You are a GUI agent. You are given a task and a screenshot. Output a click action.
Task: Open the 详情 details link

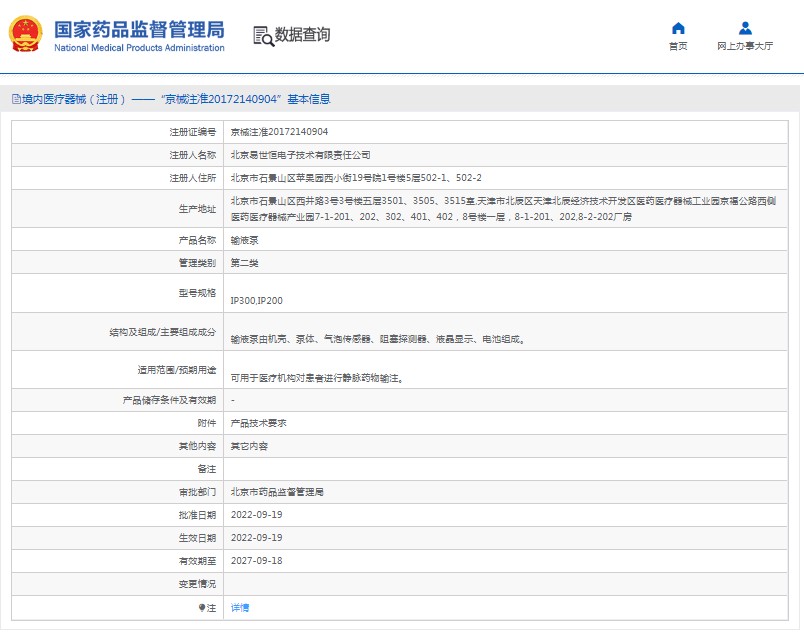point(239,607)
